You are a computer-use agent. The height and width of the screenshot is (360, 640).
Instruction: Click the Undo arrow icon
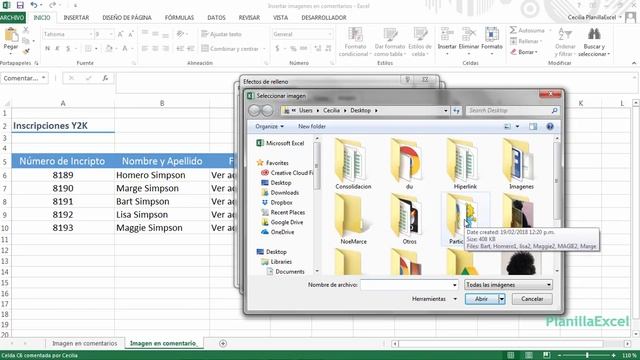tap(34, 5)
